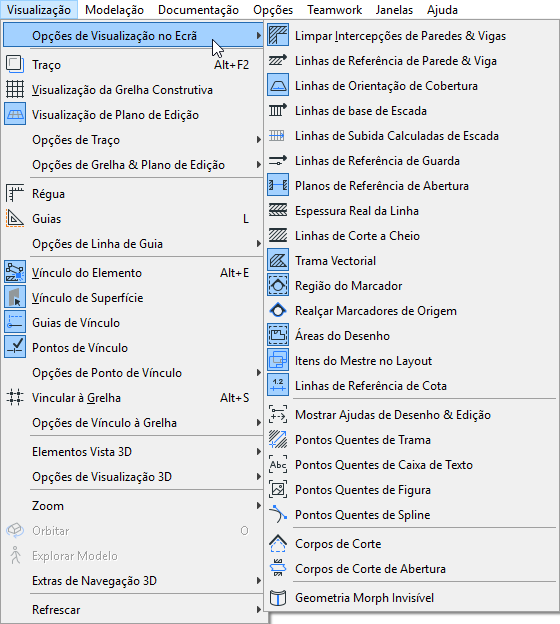Click the Corpos de Corte icon
Image resolution: width=560 pixels, height=624 pixels.
pos(278,544)
